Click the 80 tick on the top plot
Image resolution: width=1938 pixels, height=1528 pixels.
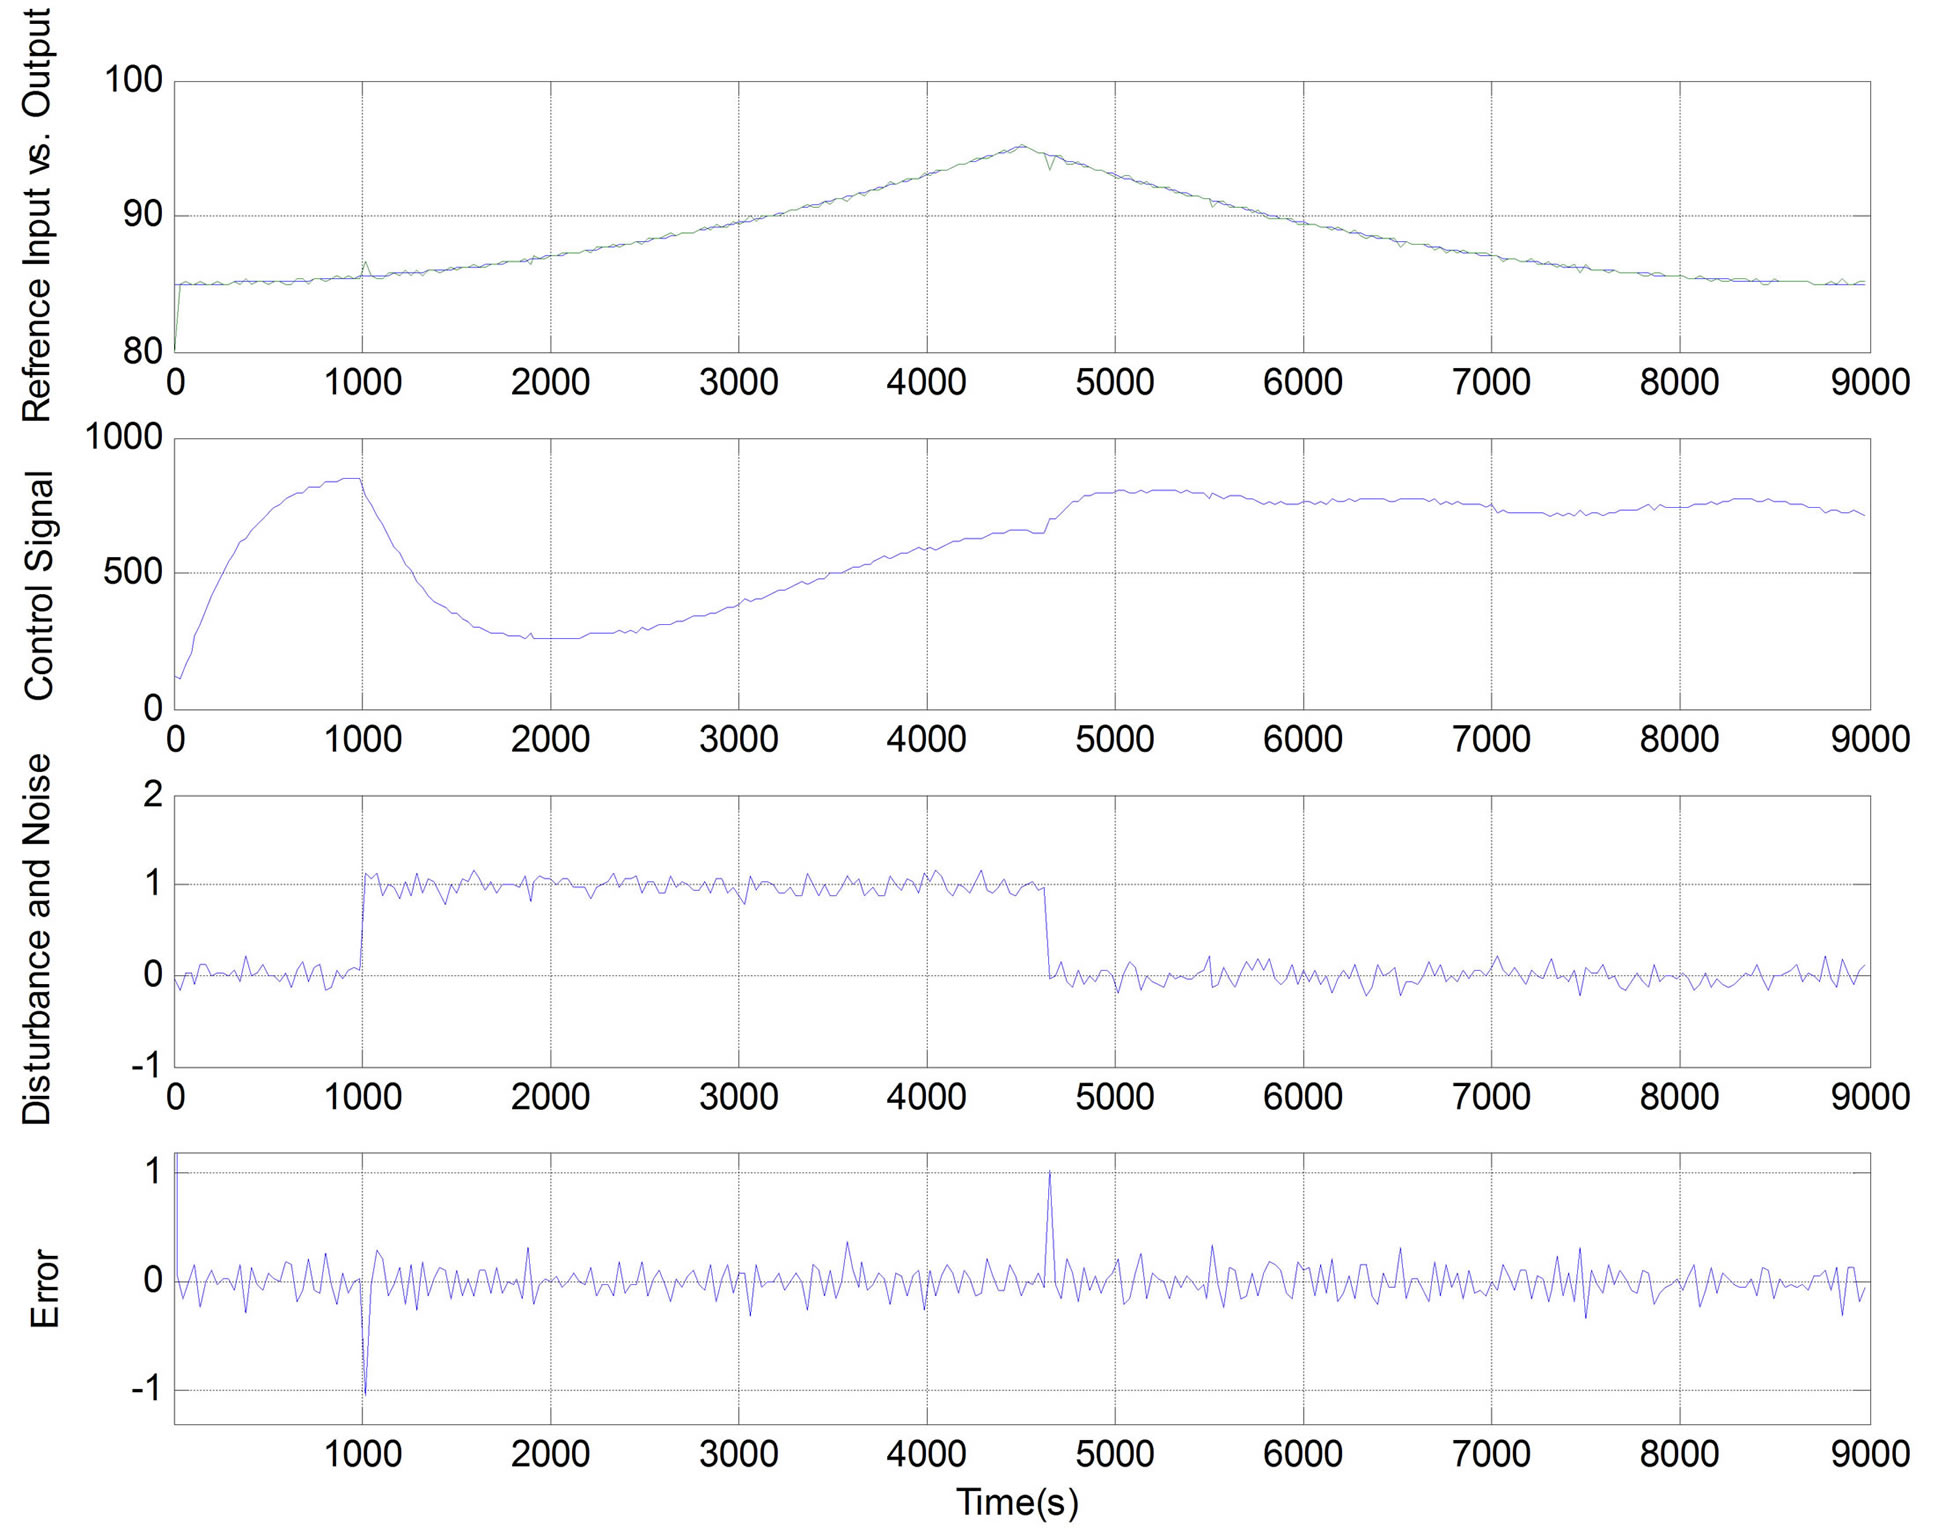point(143,351)
